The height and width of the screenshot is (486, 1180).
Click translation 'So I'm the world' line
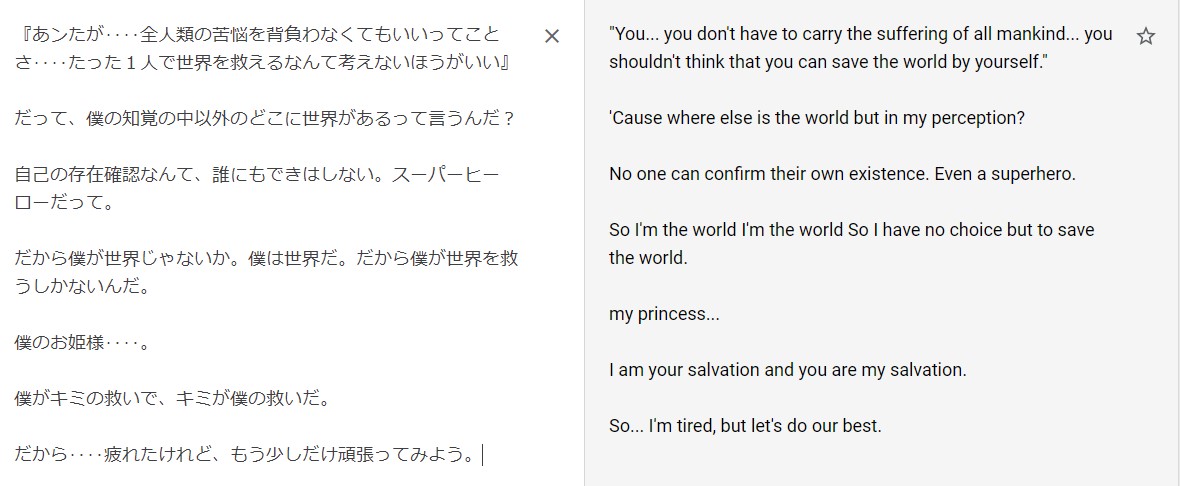tap(852, 229)
